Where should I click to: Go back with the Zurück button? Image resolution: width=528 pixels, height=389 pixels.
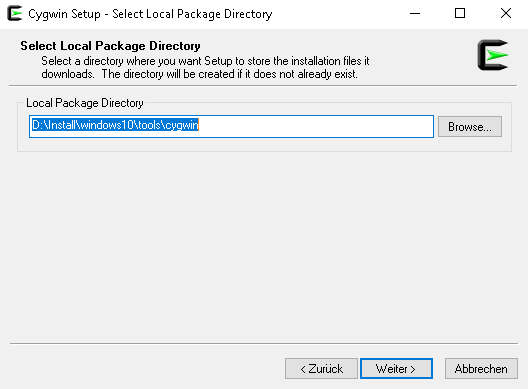pyautogui.click(x=321, y=368)
